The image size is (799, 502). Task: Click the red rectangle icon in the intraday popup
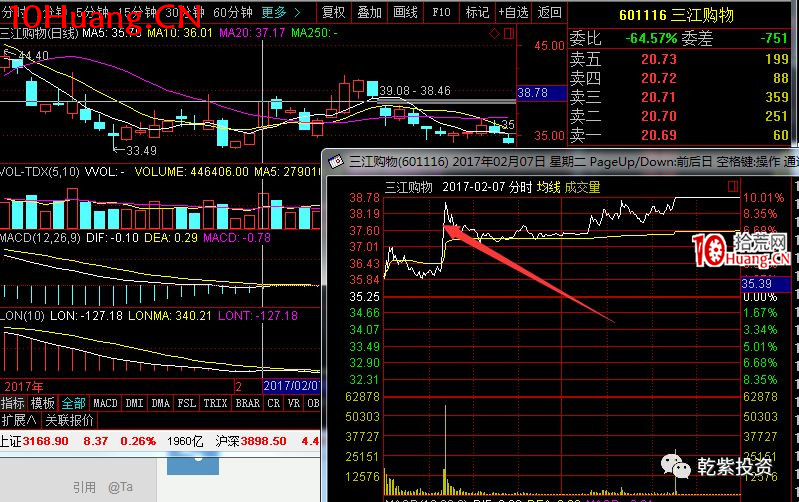(x=733, y=186)
